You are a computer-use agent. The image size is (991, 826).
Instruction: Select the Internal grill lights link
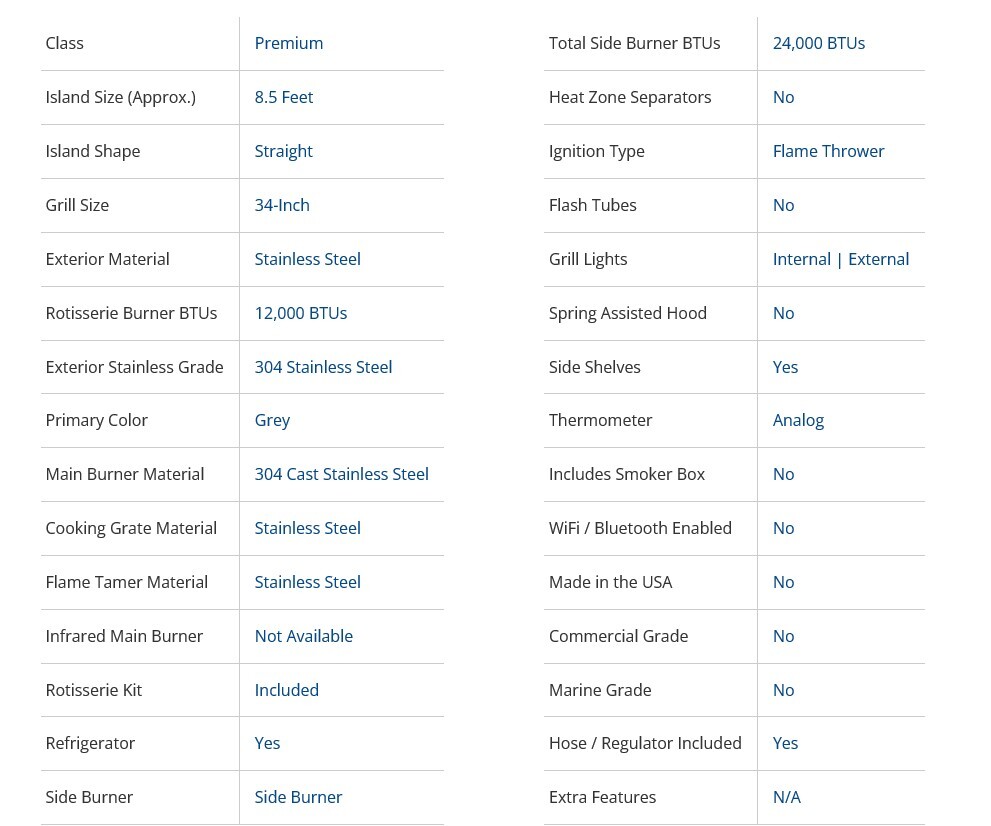pos(801,259)
